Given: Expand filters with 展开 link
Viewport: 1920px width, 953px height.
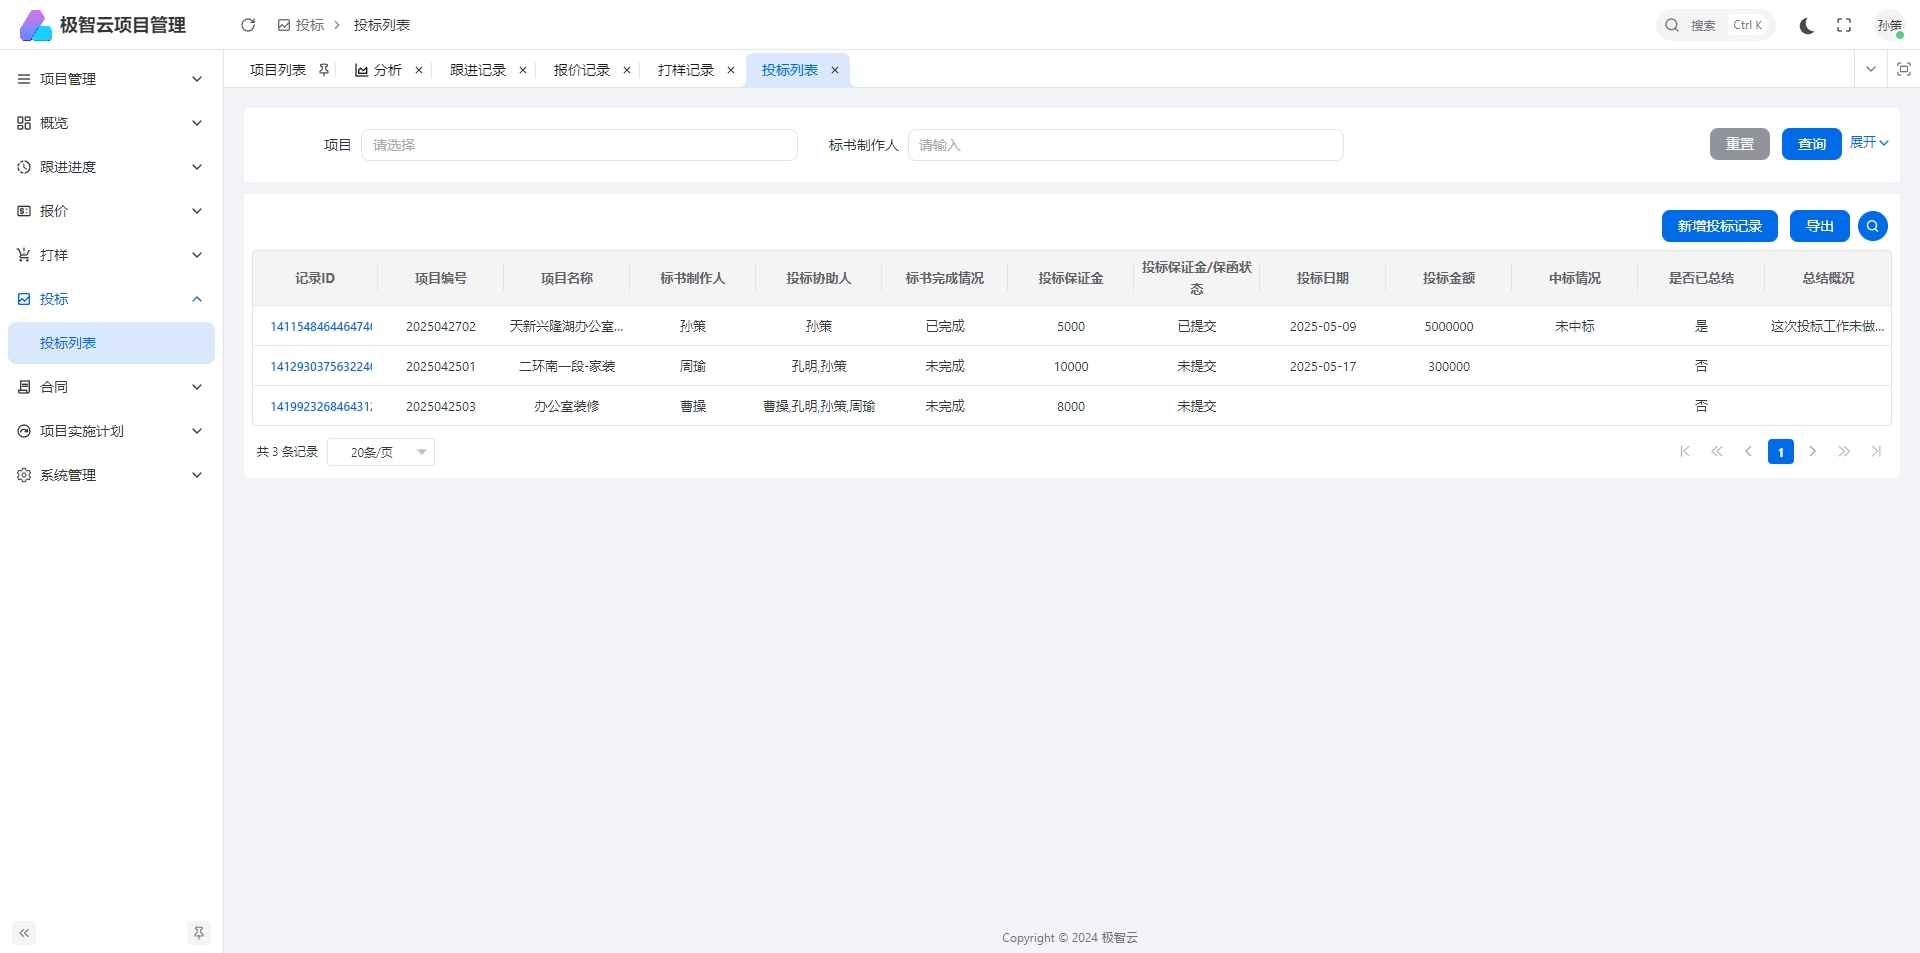Looking at the screenshot, I should tap(1868, 143).
